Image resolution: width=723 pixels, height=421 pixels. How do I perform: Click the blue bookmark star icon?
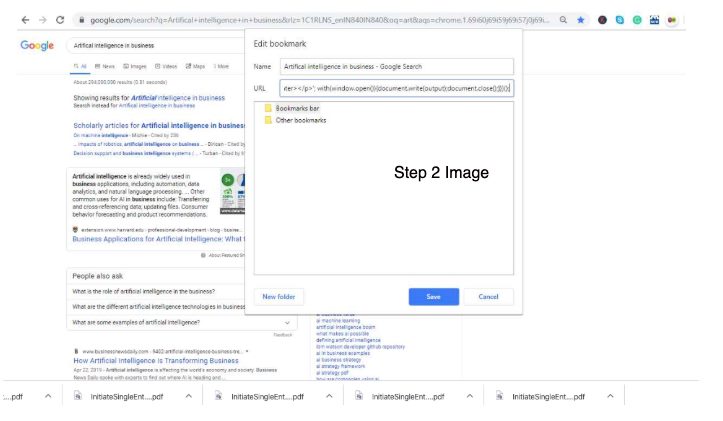tap(581, 20)
